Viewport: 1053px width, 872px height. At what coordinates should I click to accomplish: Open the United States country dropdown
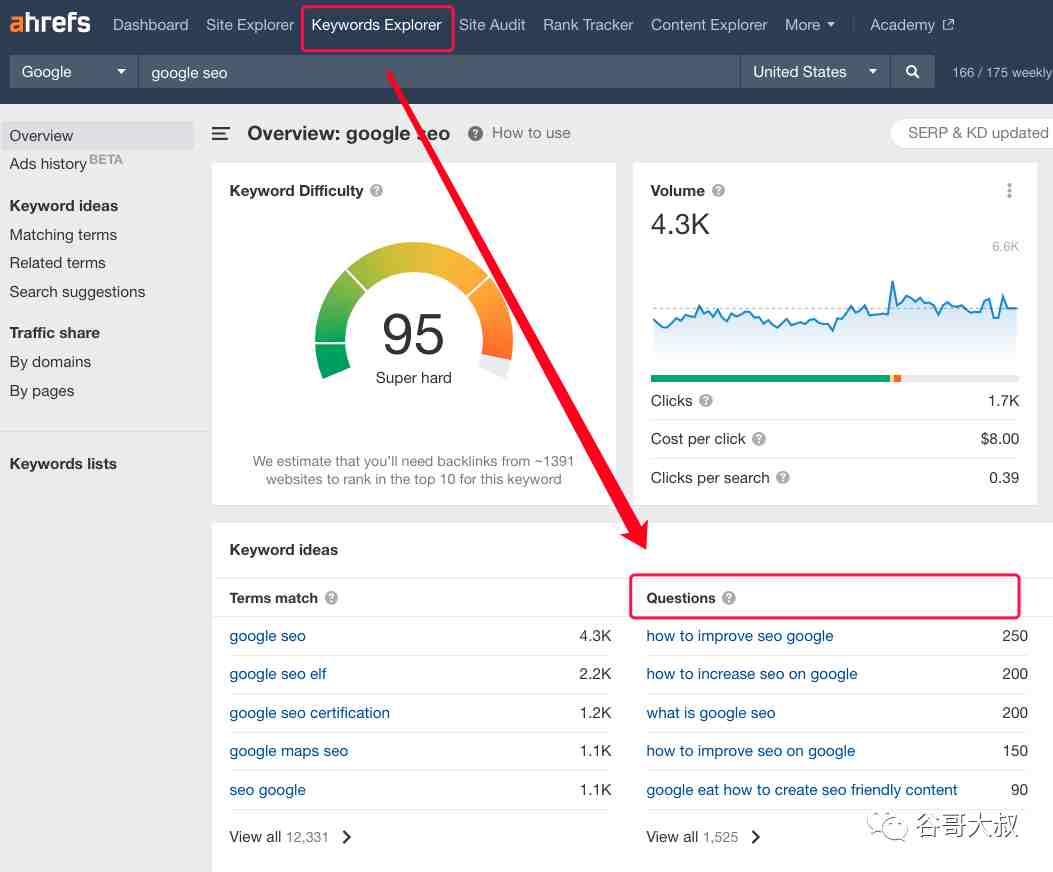coord(815,72)
